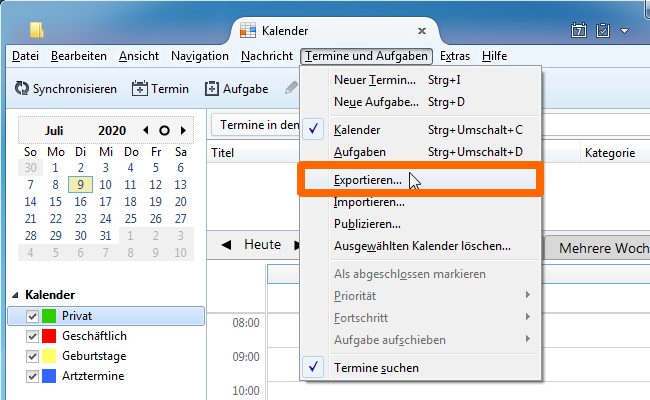Toggle the Geschäftlich calendar checkbox
The image size is (650, 400).
(x=32, y=336)
